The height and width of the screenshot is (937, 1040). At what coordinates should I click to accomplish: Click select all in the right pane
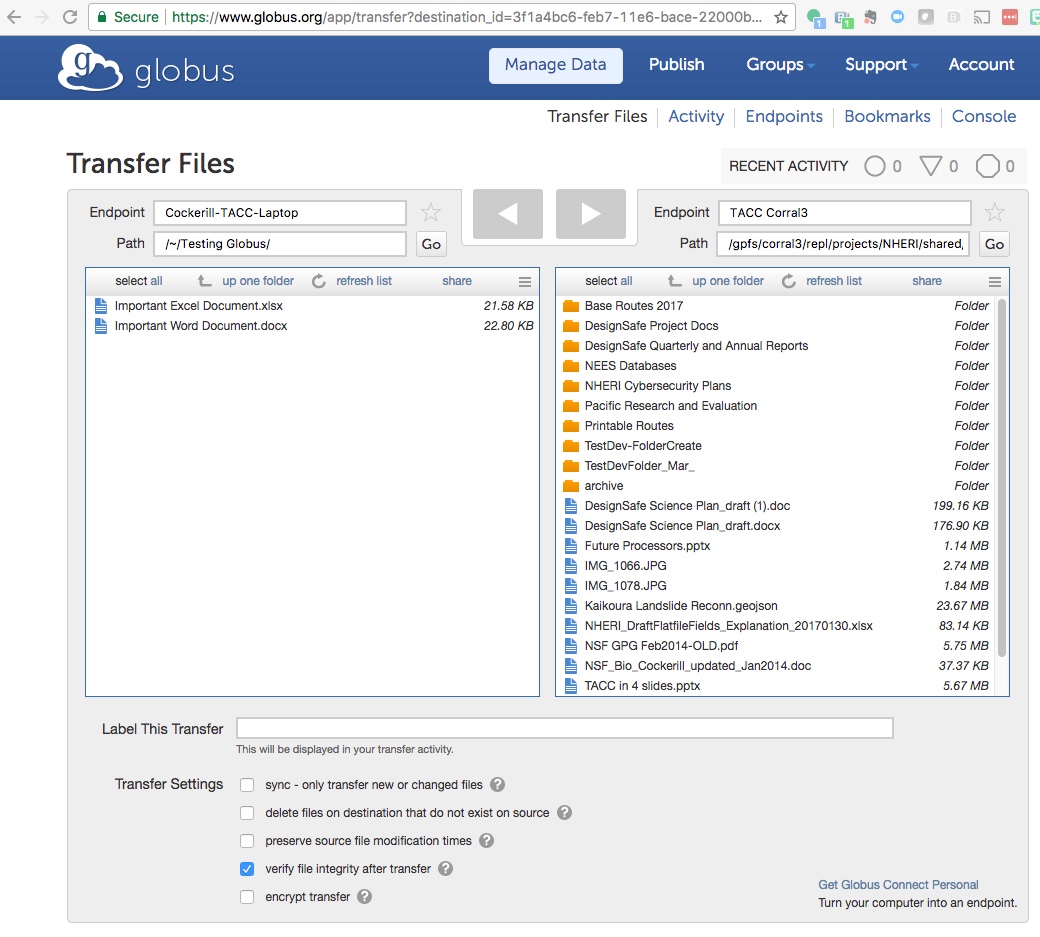click(609, 281)
